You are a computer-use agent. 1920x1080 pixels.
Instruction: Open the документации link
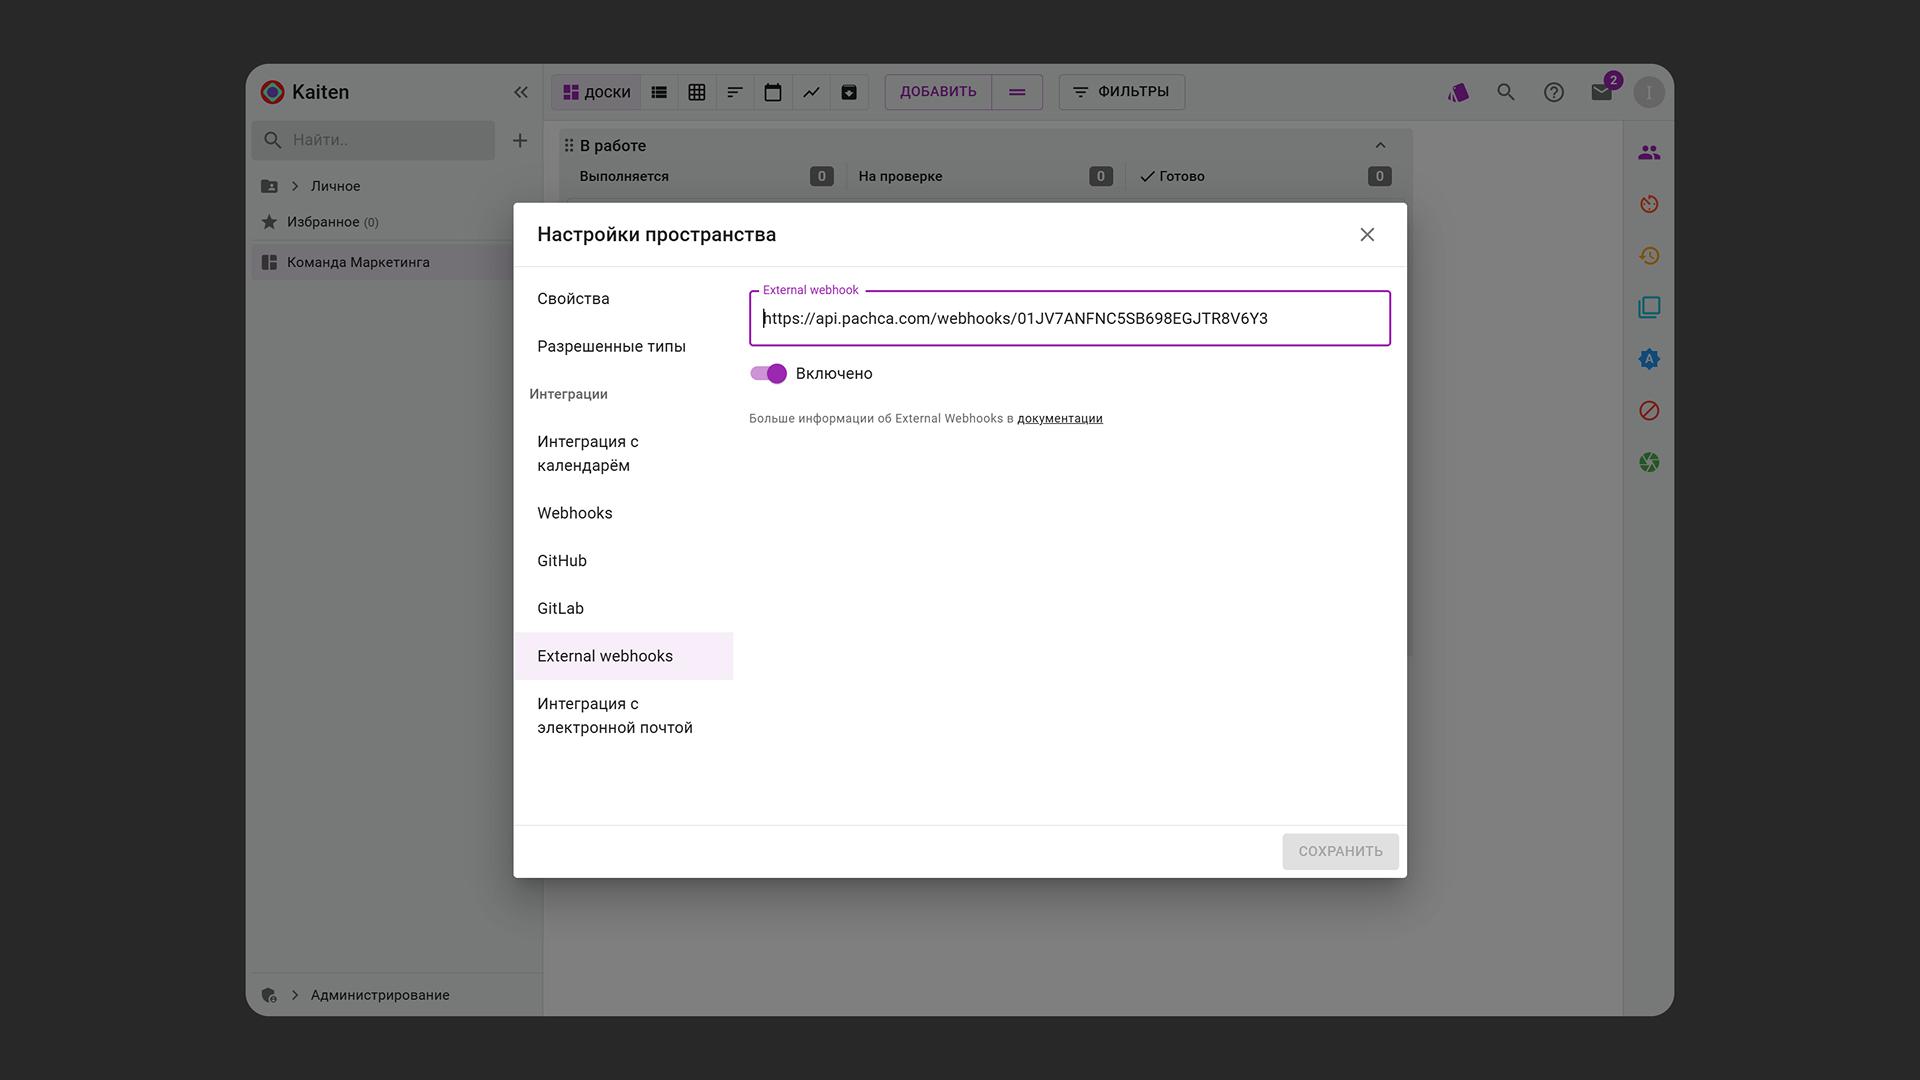(1059, 419)
